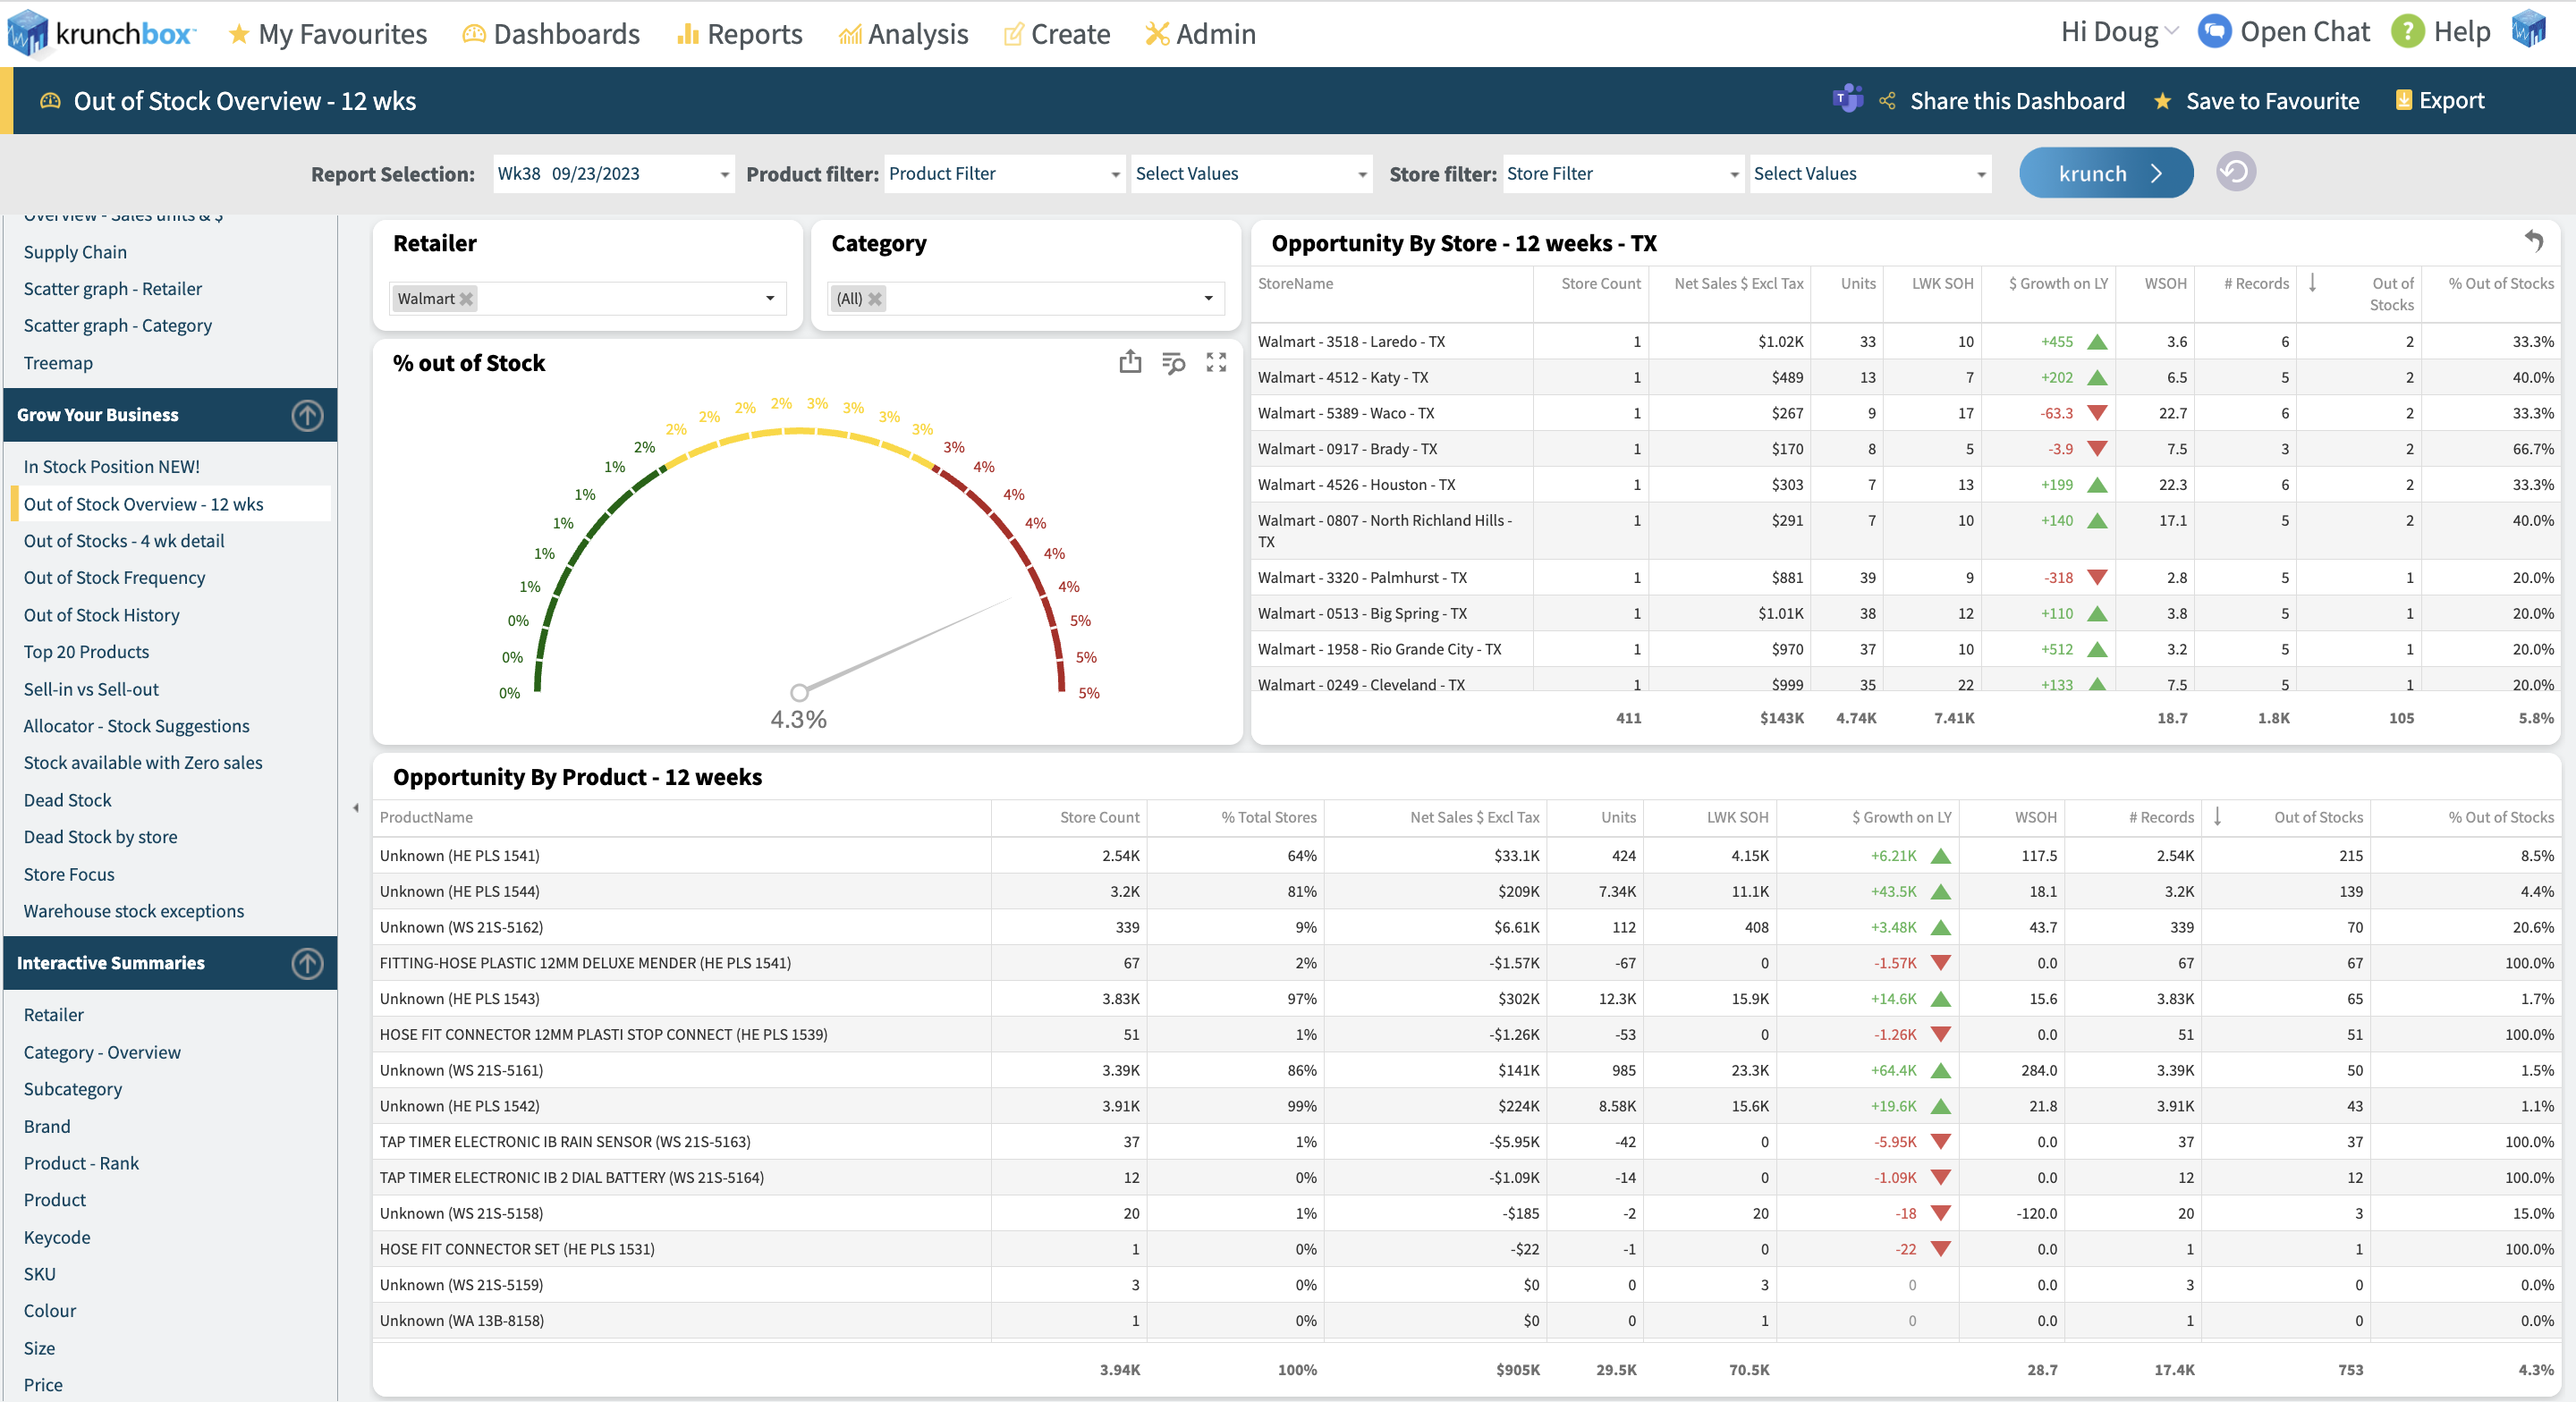
Task: Click the Create pencil icon
Action: (1014, 34)
